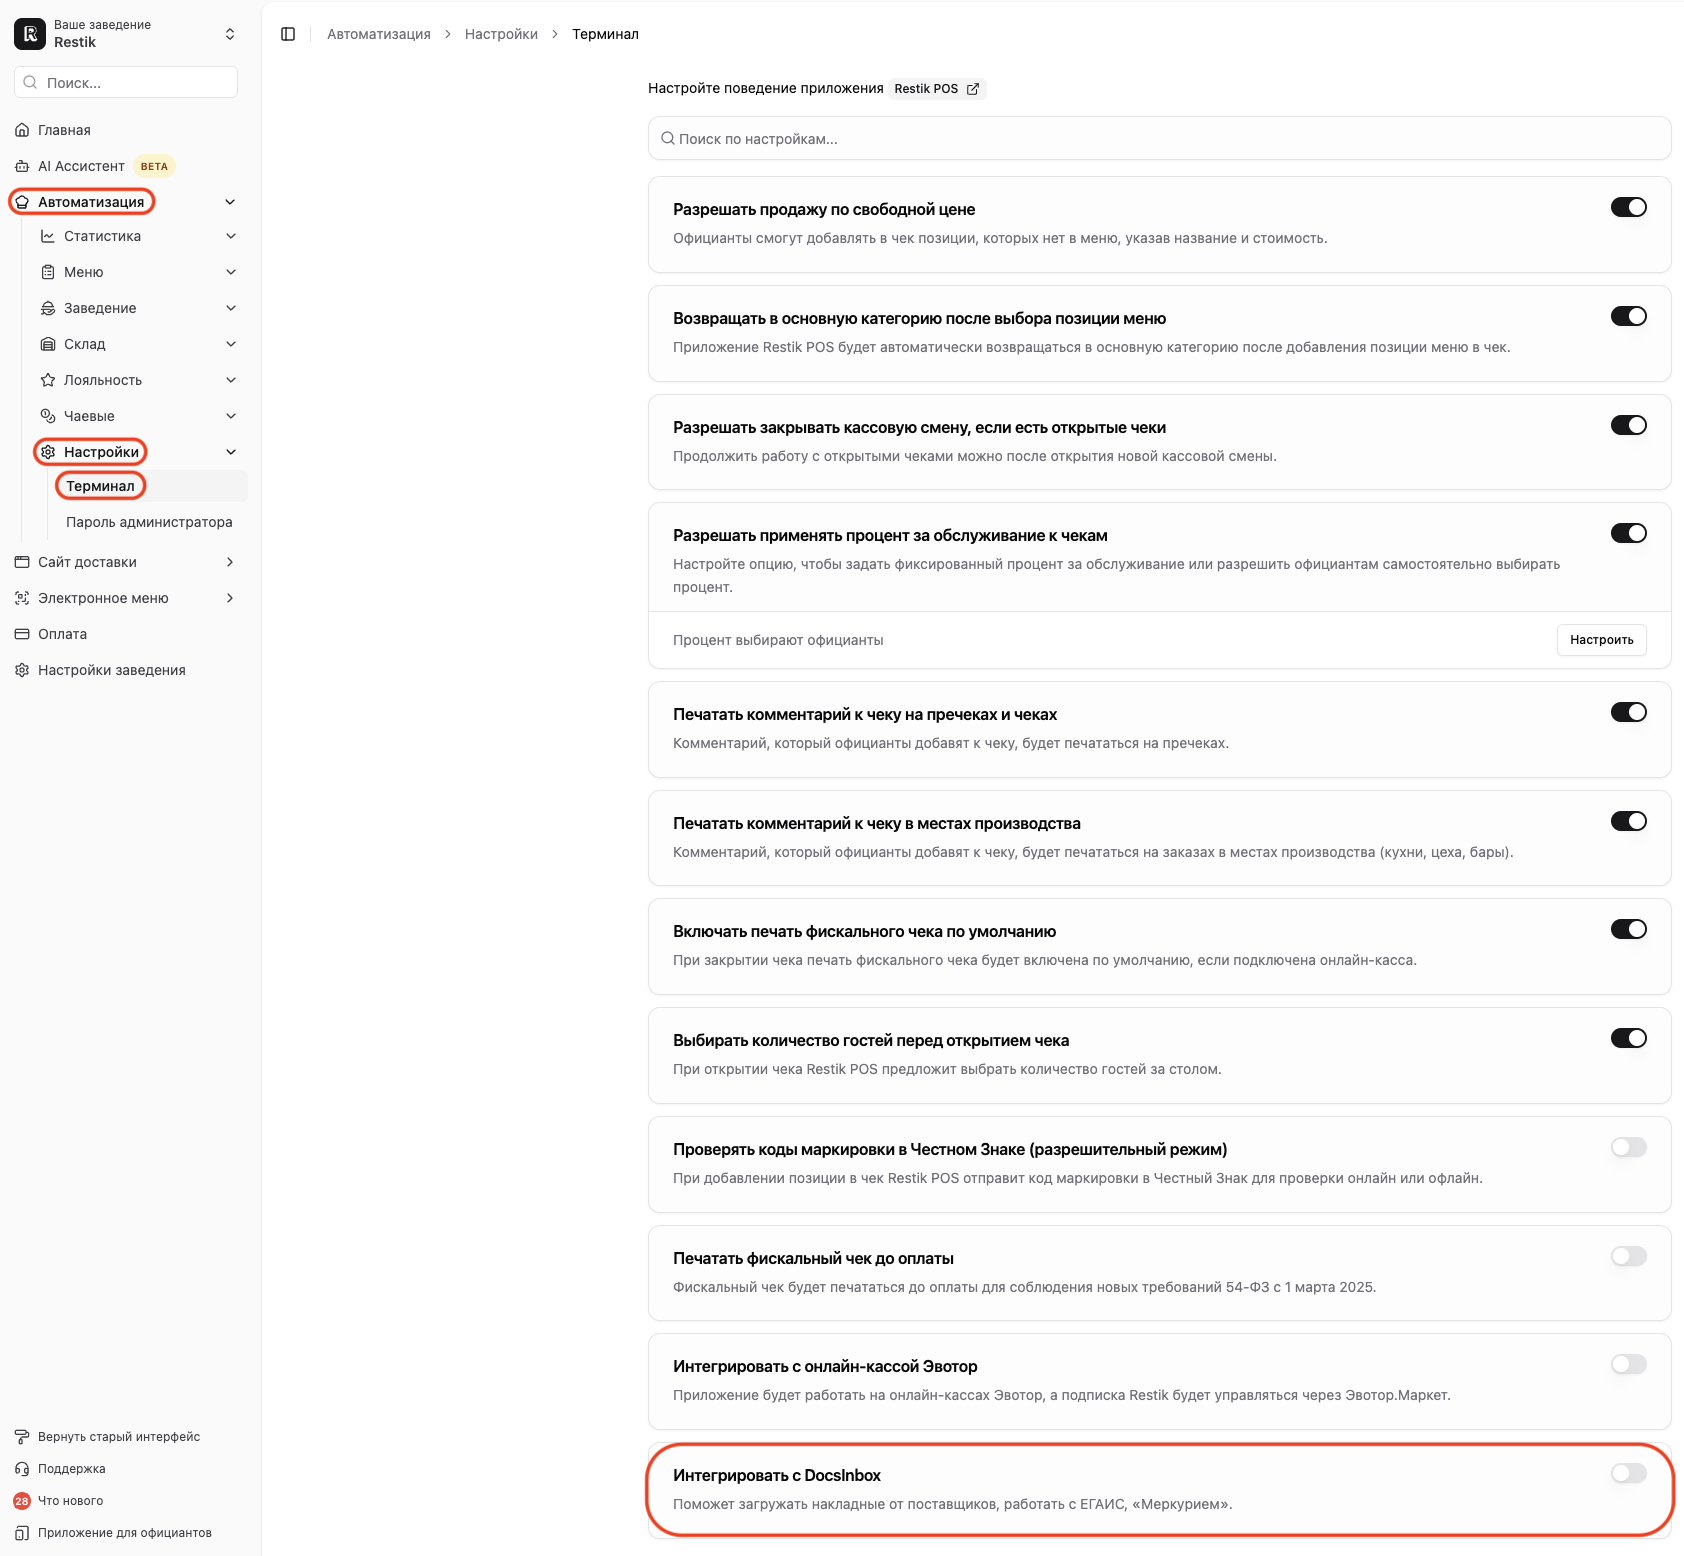Click the Restik logo icon
This screenshot has width=1684, height=1556.
tap(30, 34)
